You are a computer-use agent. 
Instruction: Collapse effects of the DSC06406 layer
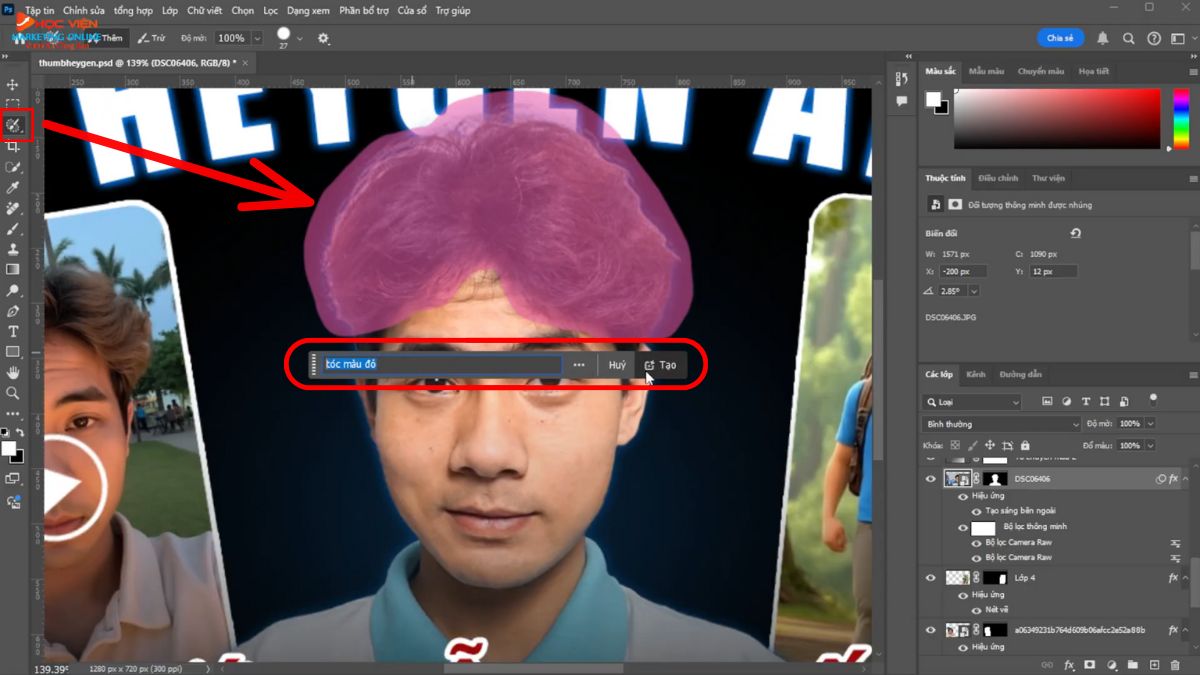coord(1186,479)
